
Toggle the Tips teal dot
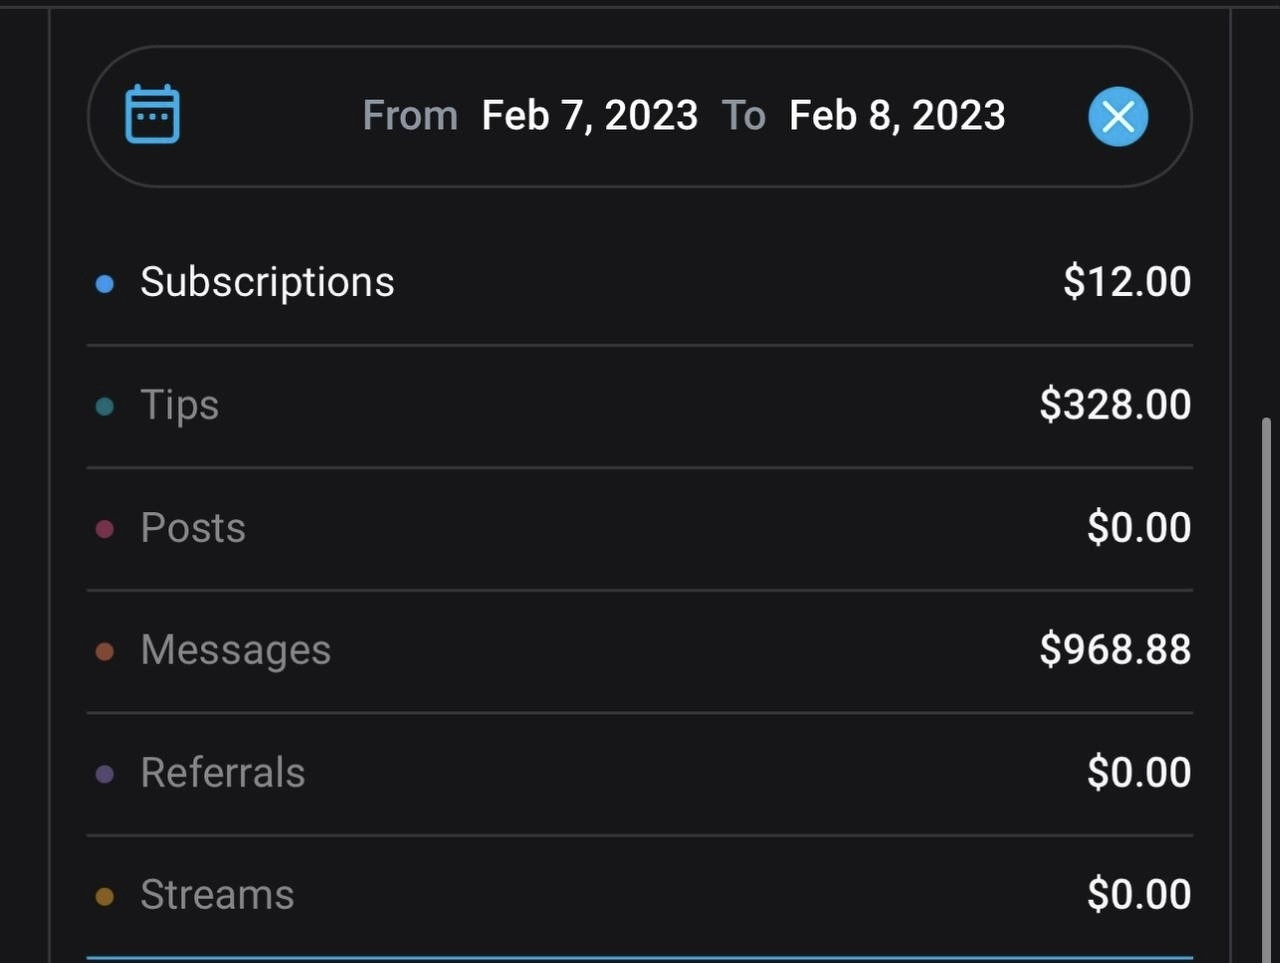(x=104, y=406)
